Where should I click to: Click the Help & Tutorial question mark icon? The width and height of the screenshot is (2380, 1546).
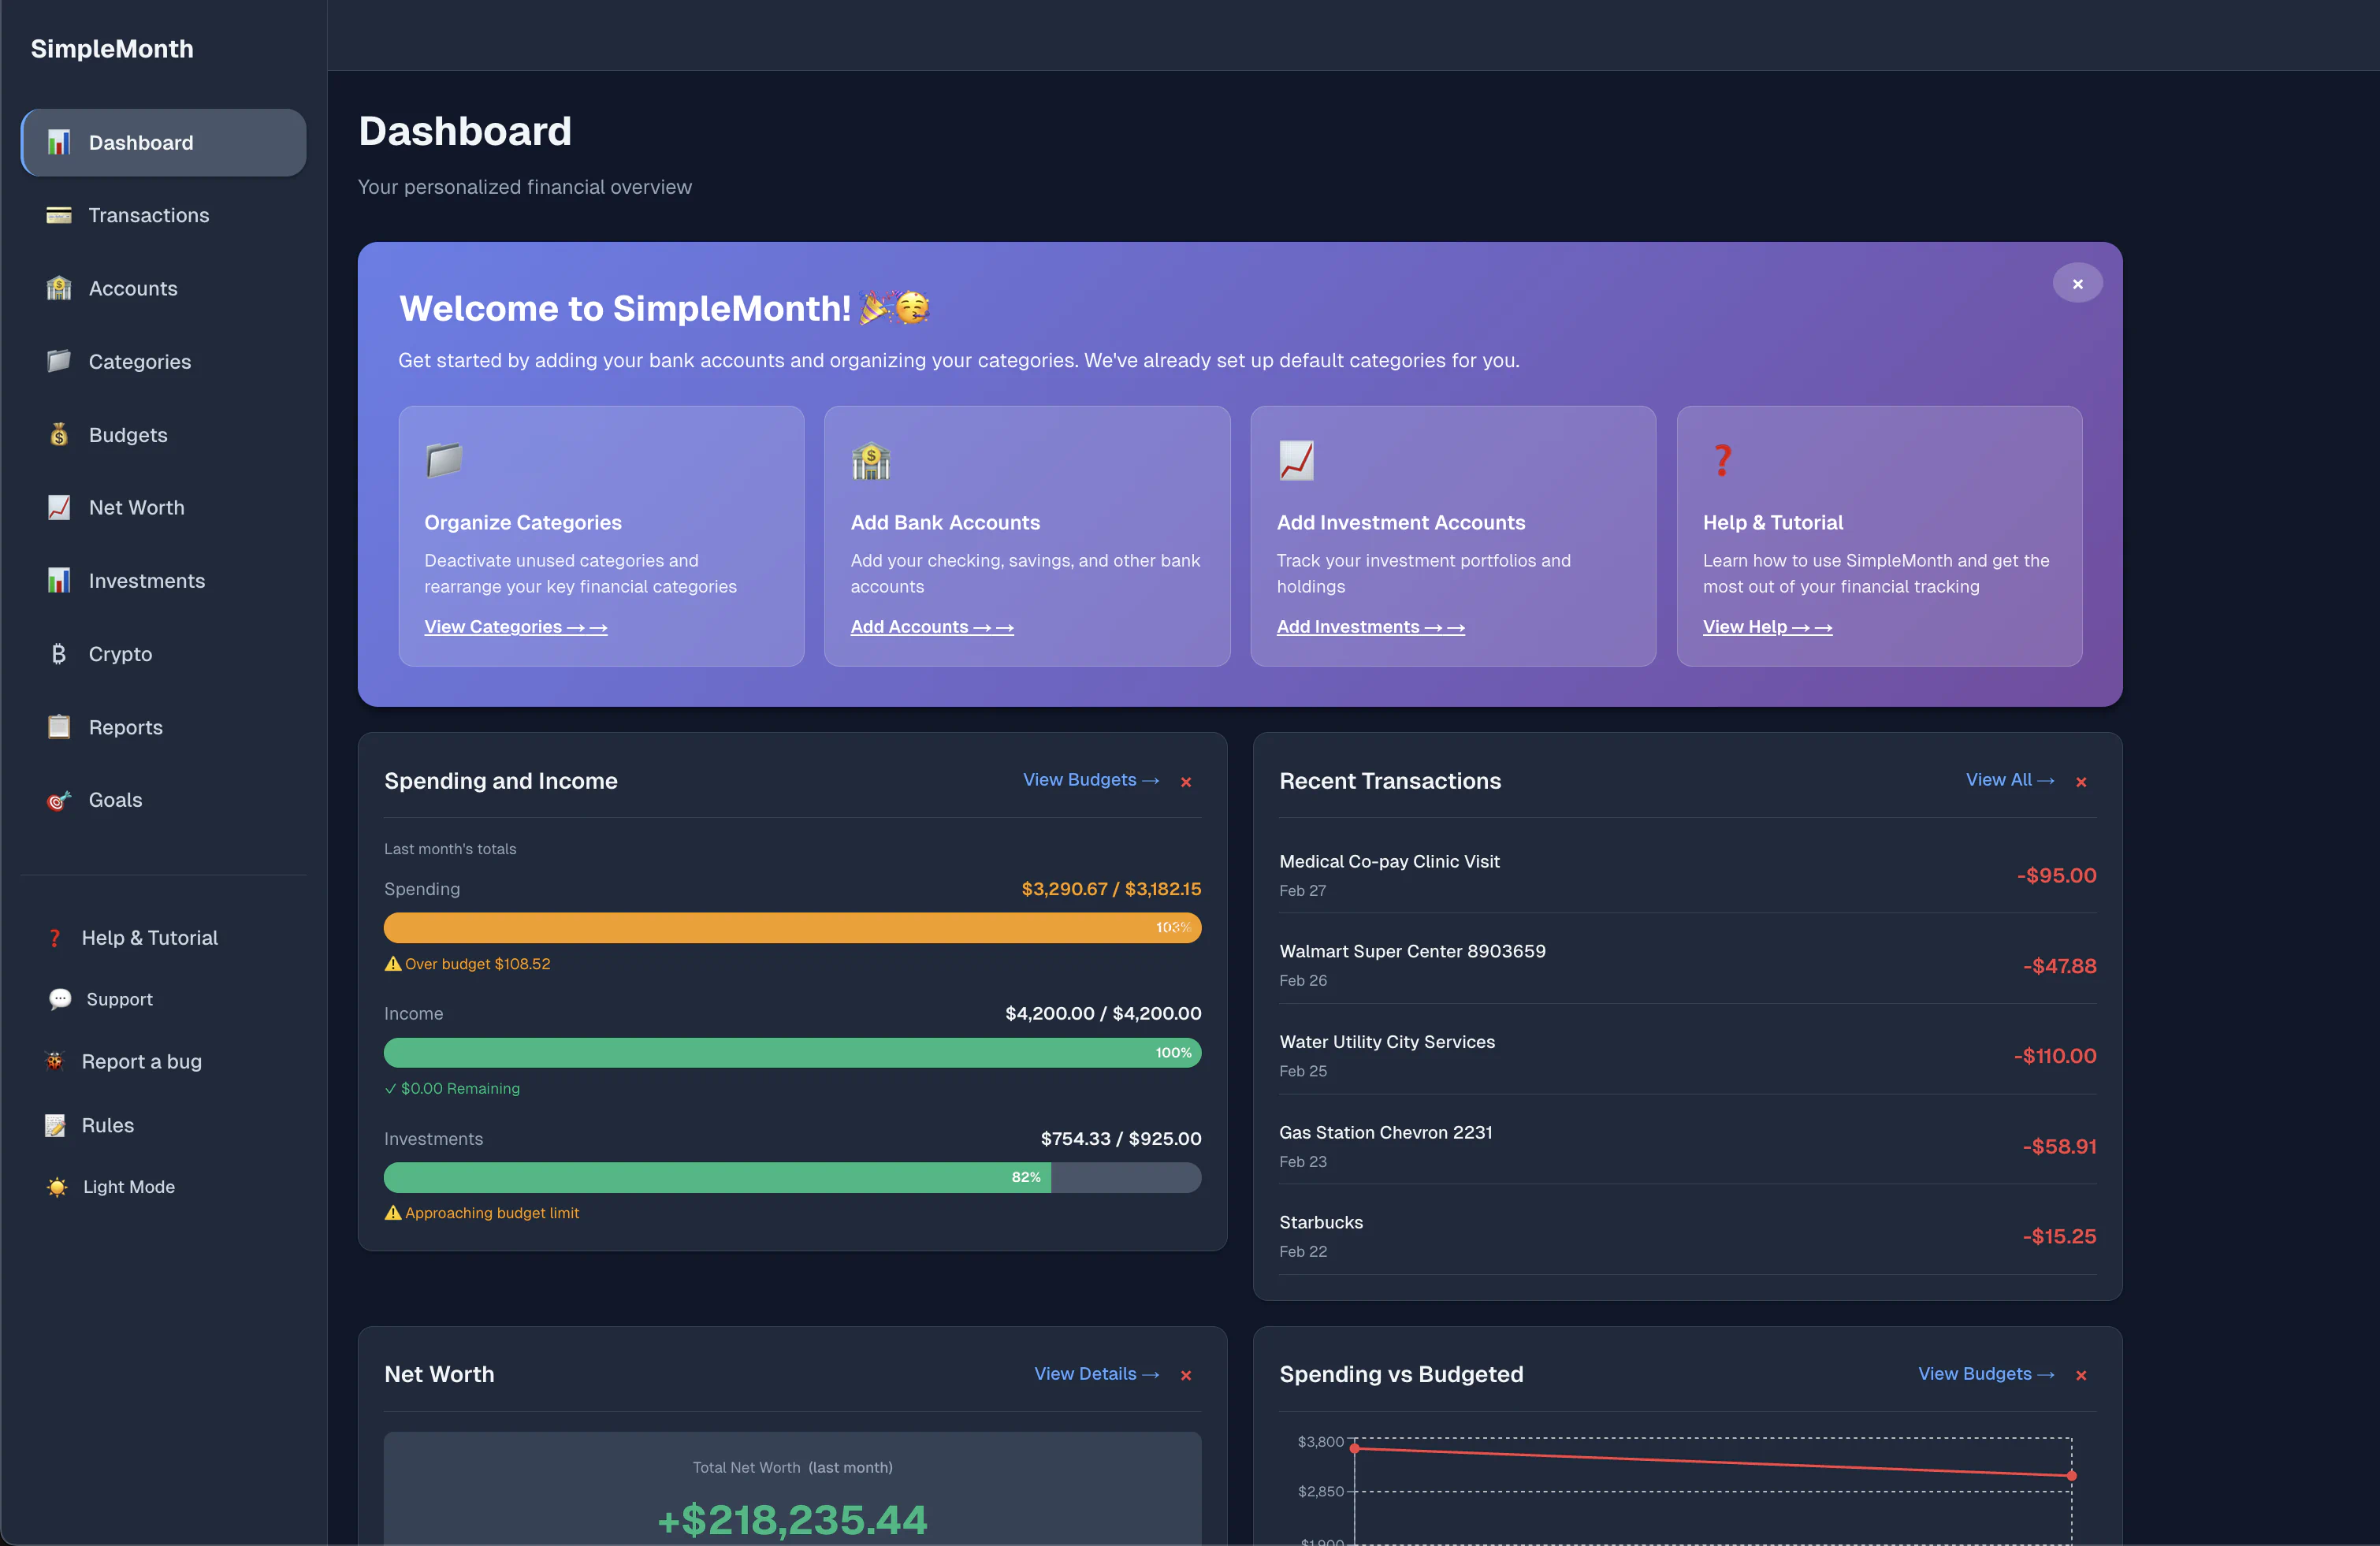point(54,937)
